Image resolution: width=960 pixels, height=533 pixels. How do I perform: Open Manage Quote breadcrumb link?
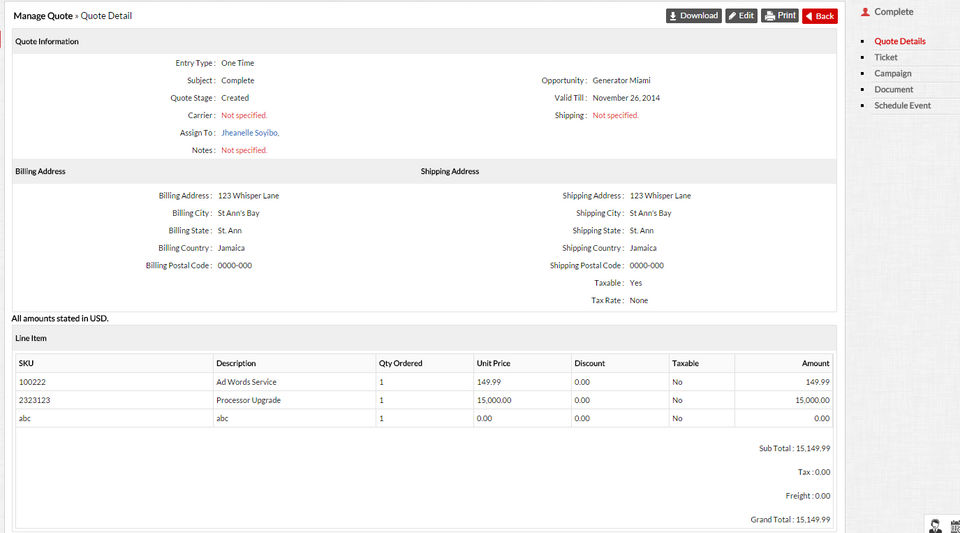click(x=43, y=16)
